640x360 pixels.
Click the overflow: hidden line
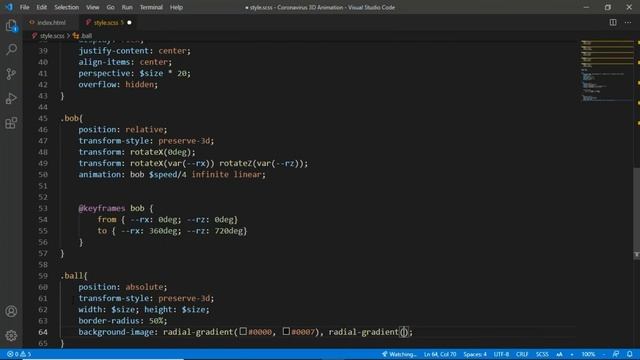pyautogui.click(x=118, y=84)
